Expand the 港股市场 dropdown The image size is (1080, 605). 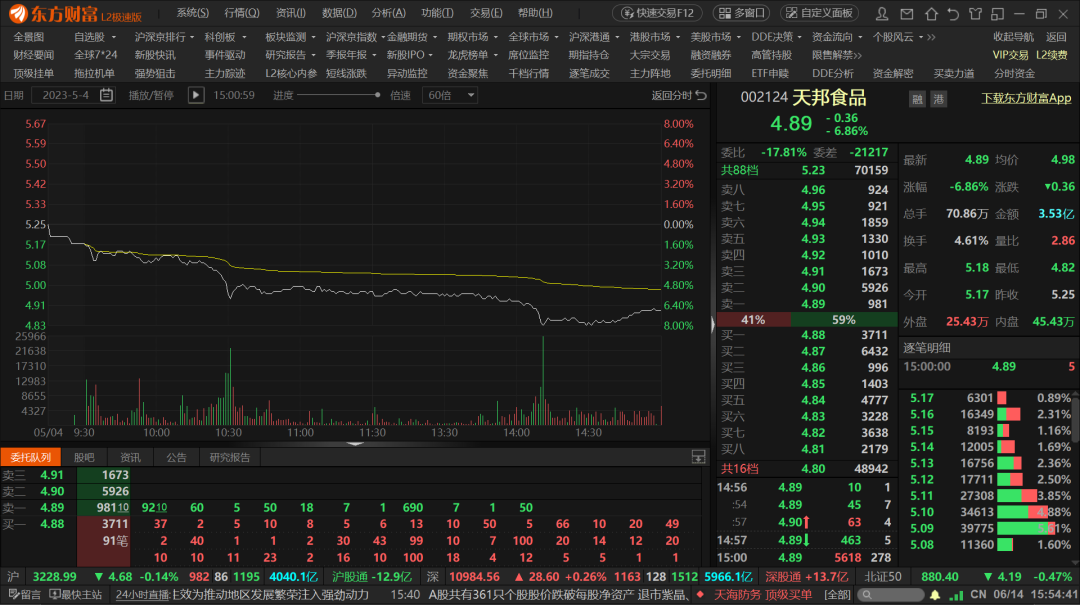pyautogui.click(x=678, y=37)
